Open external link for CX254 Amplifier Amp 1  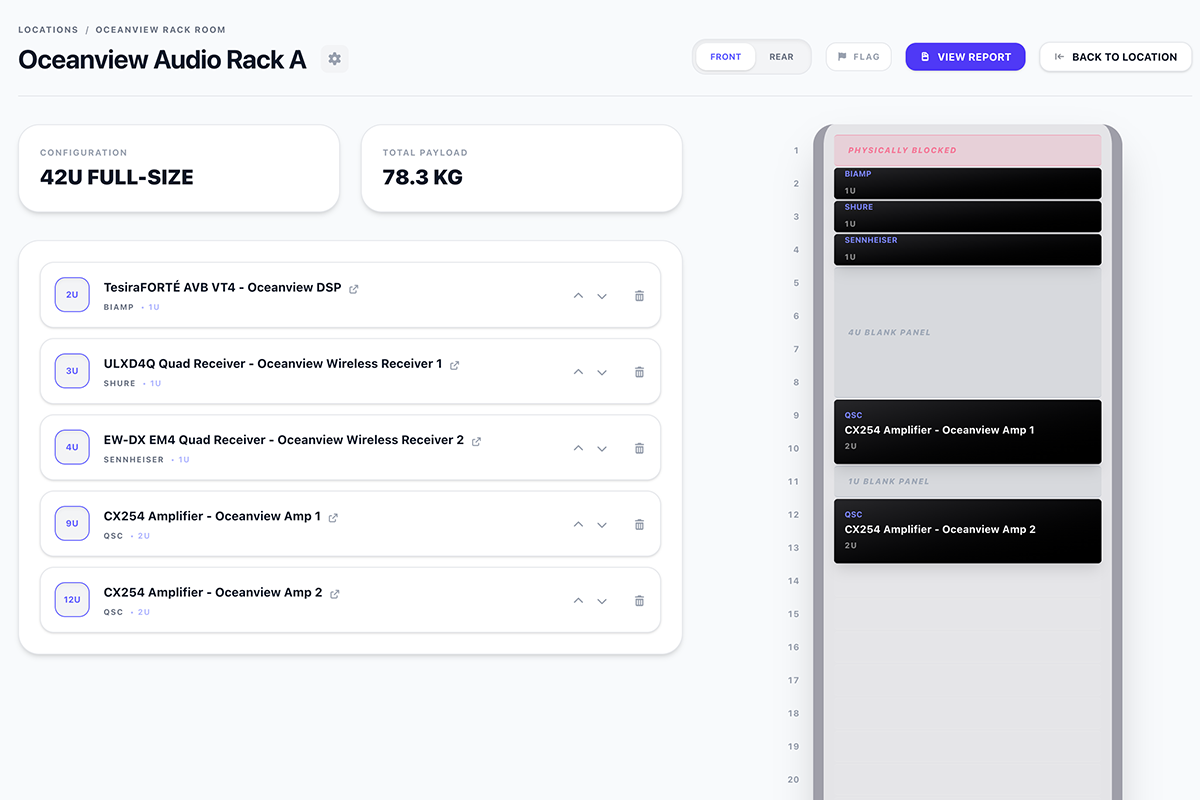[x=332, y=516]
